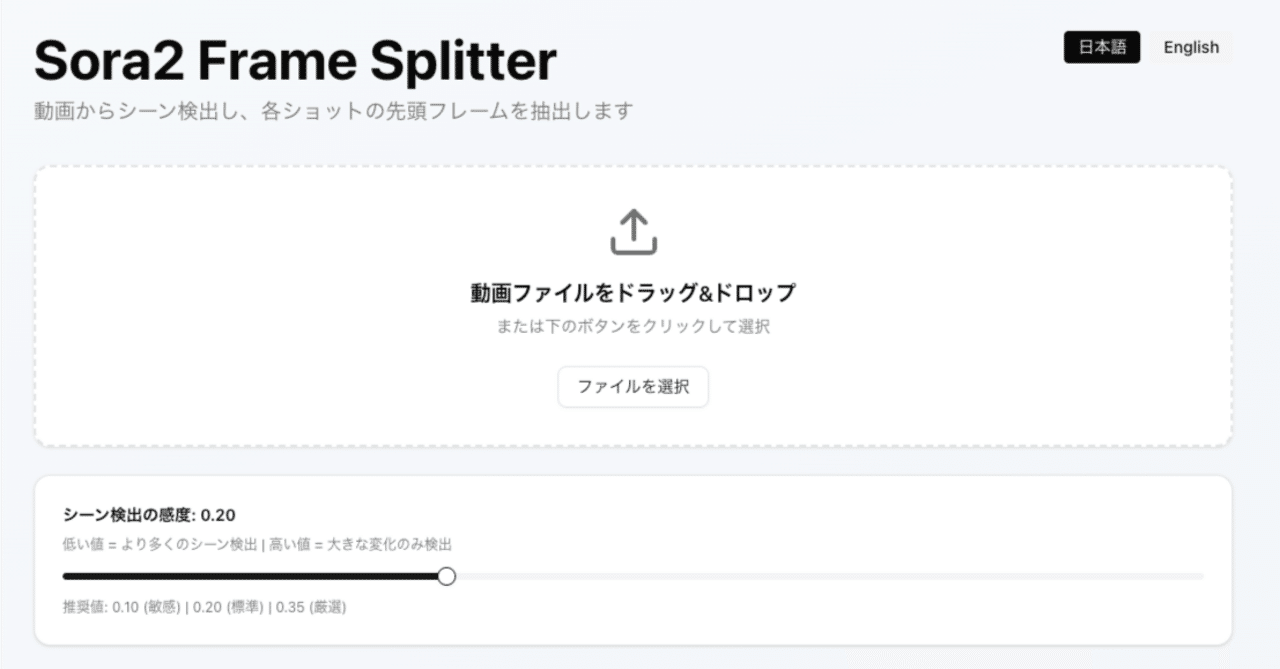This screenshot has height=669, width=1280.
Task: Open the file picker via ファイルを選択
Action: pos(632,387)
